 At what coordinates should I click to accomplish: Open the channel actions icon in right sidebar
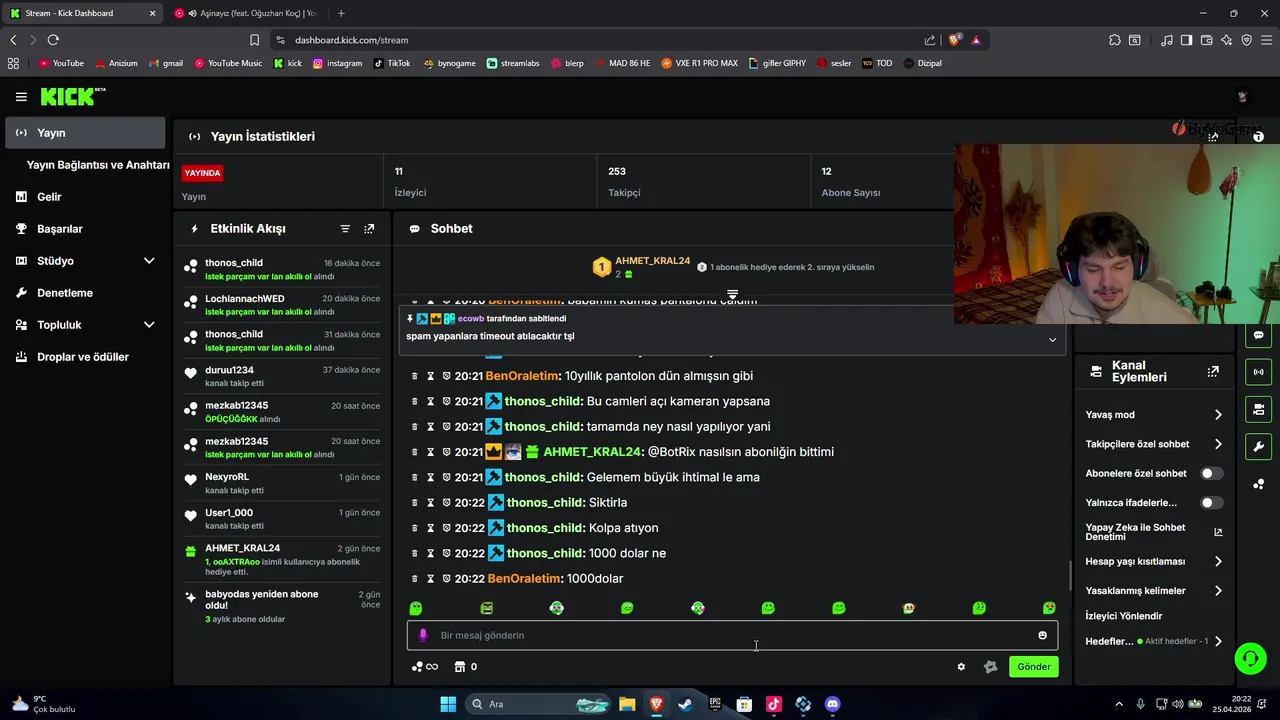[1259, 409]
